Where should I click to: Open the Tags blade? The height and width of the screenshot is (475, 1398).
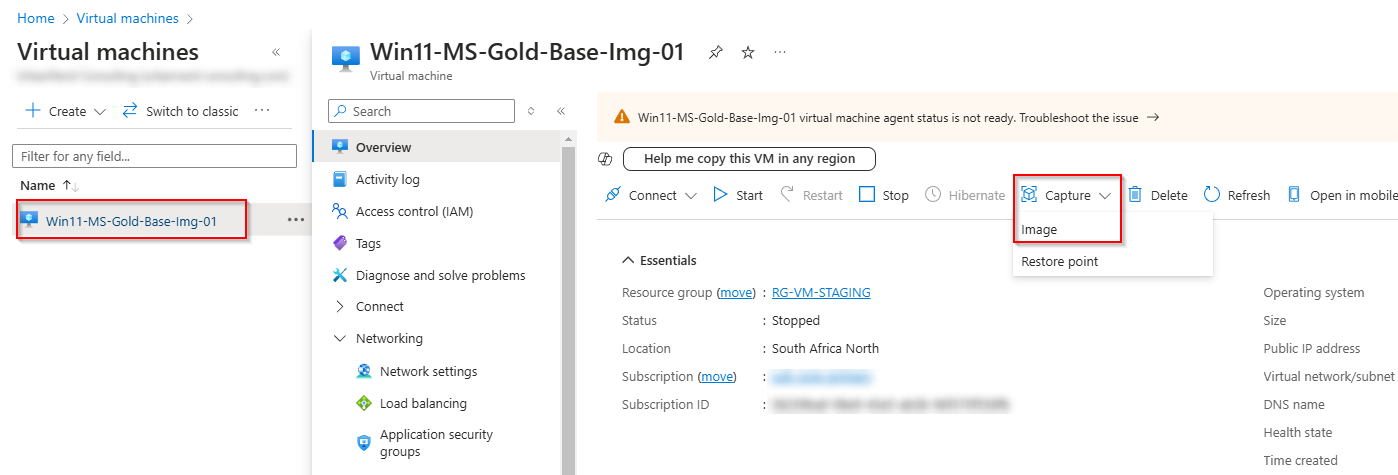(x=368, y=243)
